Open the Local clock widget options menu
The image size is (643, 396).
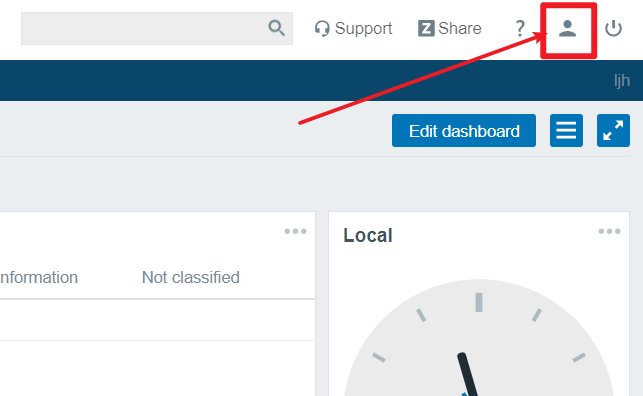[x=609, y=231]
